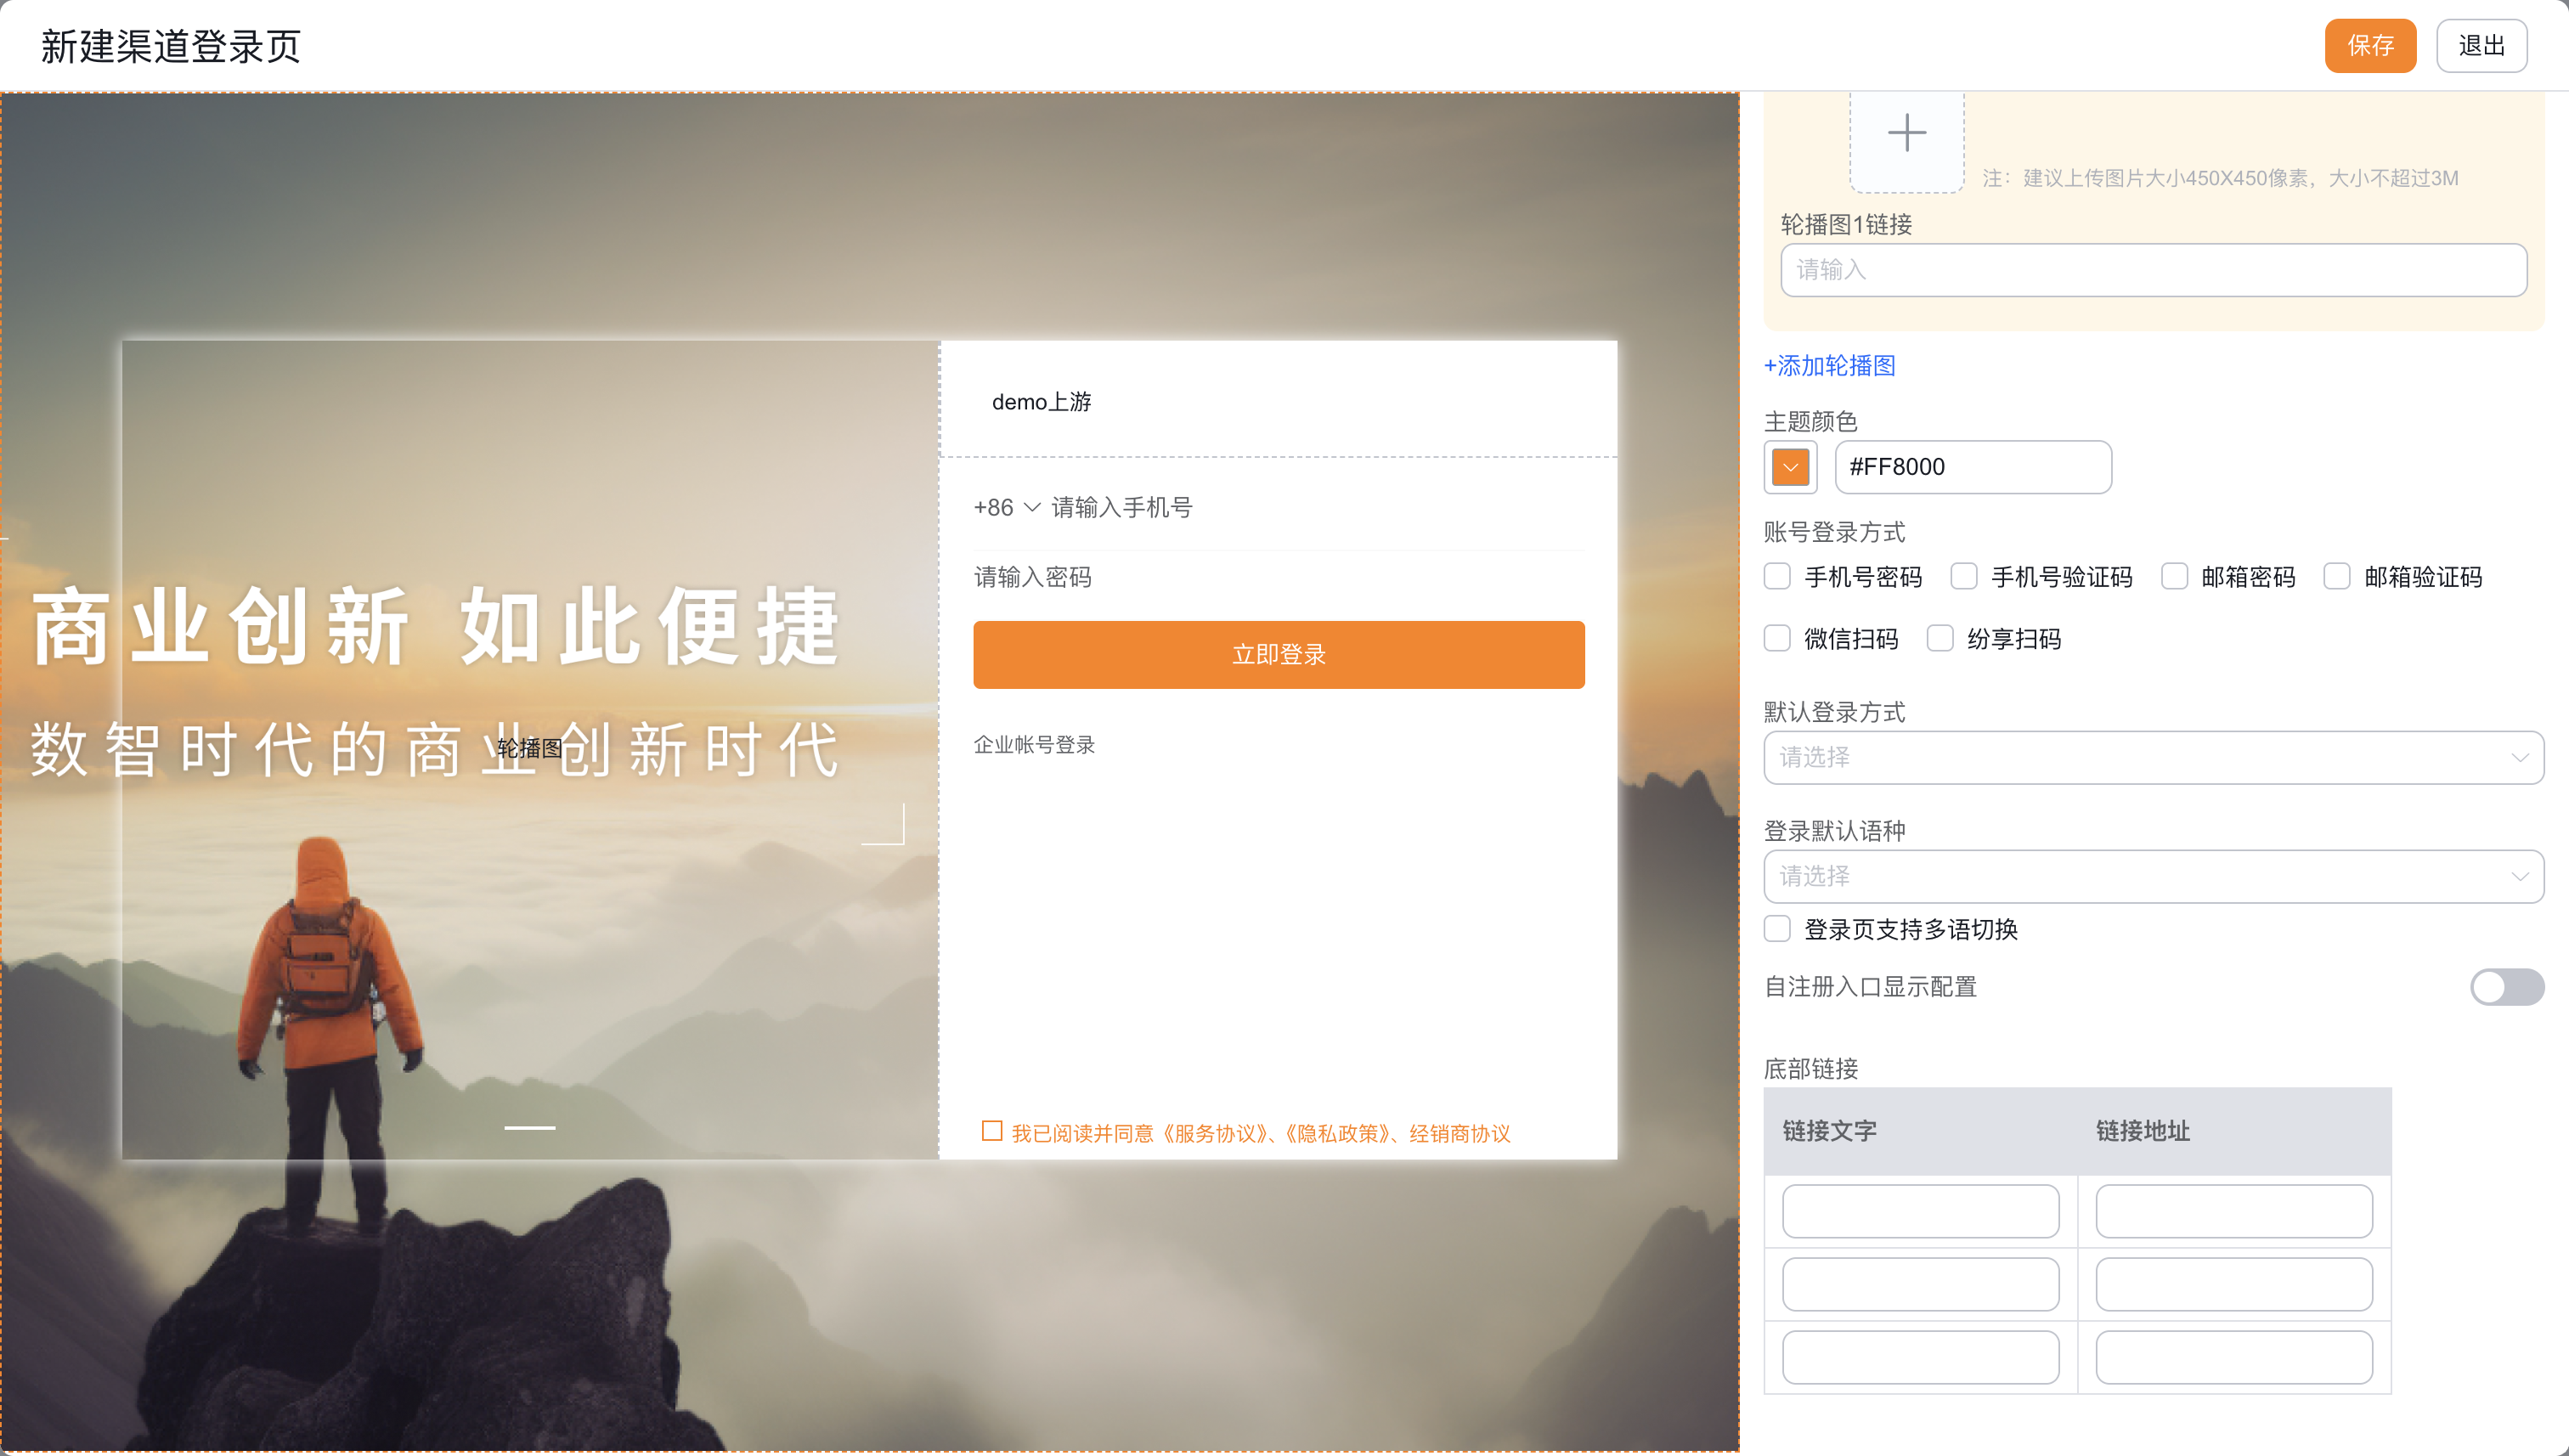Tick the 微信扫码 checkbox
Image resolution: width=2569 pixels, height=1456 pixels.
coord(1777,638)
